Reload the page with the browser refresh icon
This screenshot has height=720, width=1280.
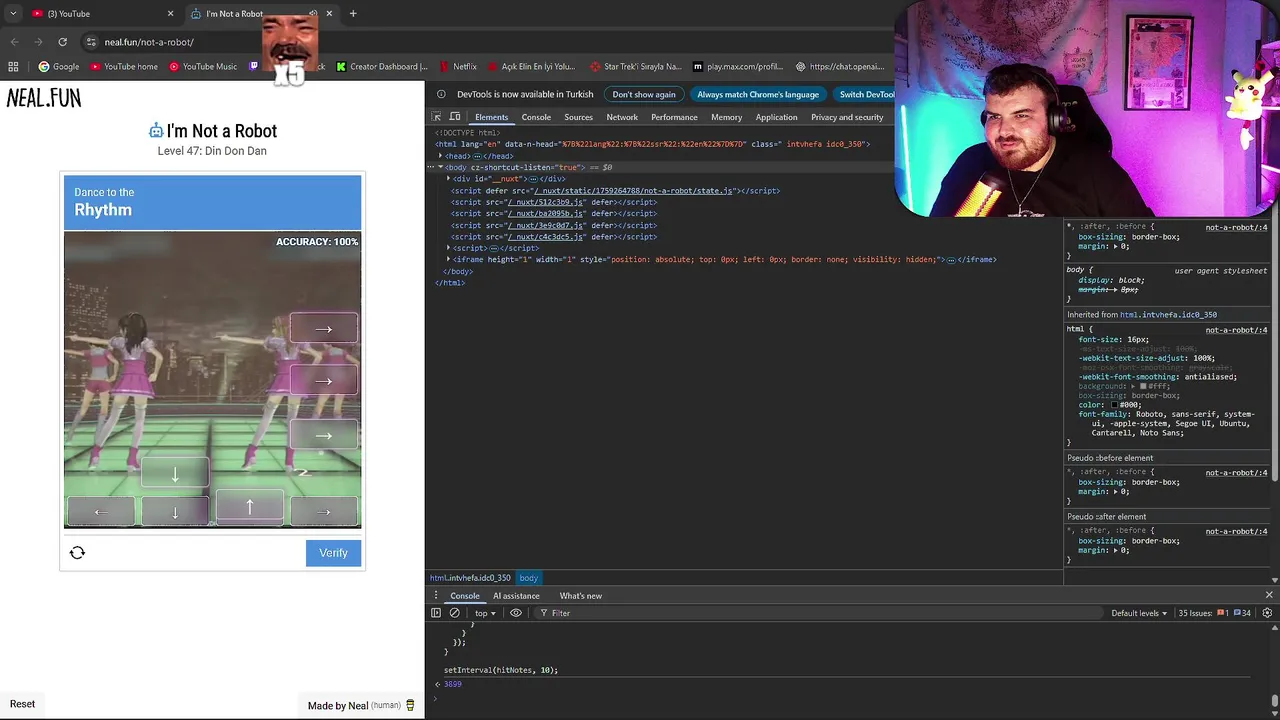[62, 42]
